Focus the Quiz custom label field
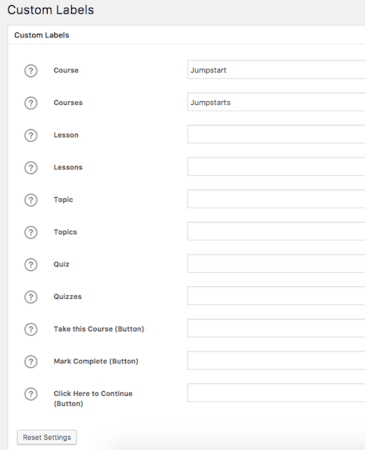365x450 pixels. pos(276,264)
